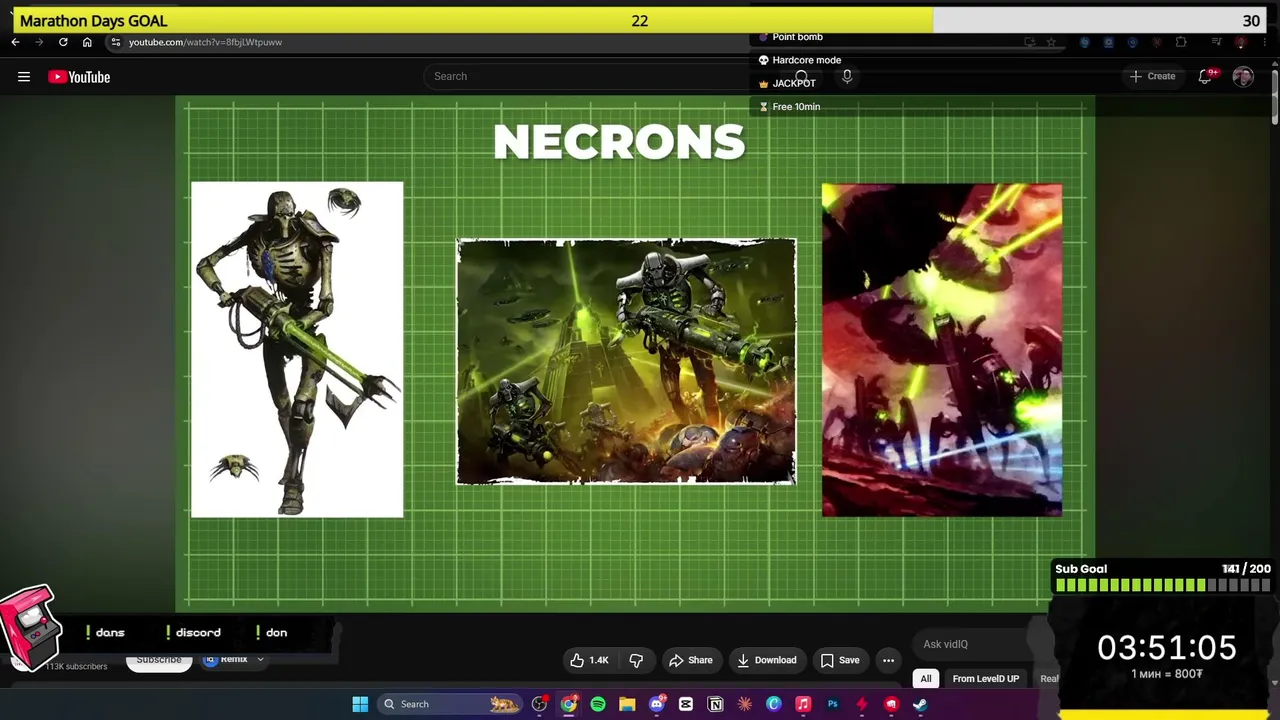This screenshot has height=720, width=1280.
Task: Switch to Chrome in the taskbar
Action: pos(569,704)
